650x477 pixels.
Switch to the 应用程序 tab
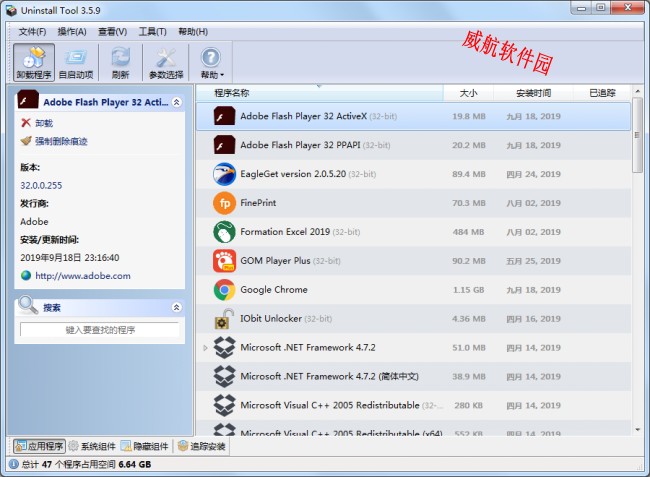click(x=39, y=446)
